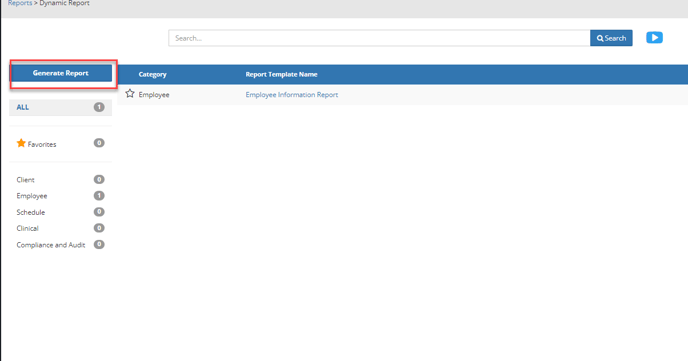Mark the Employee Information Report row as favorite
Viewport: 688px width, 361px height.
(x=130, y=94)
